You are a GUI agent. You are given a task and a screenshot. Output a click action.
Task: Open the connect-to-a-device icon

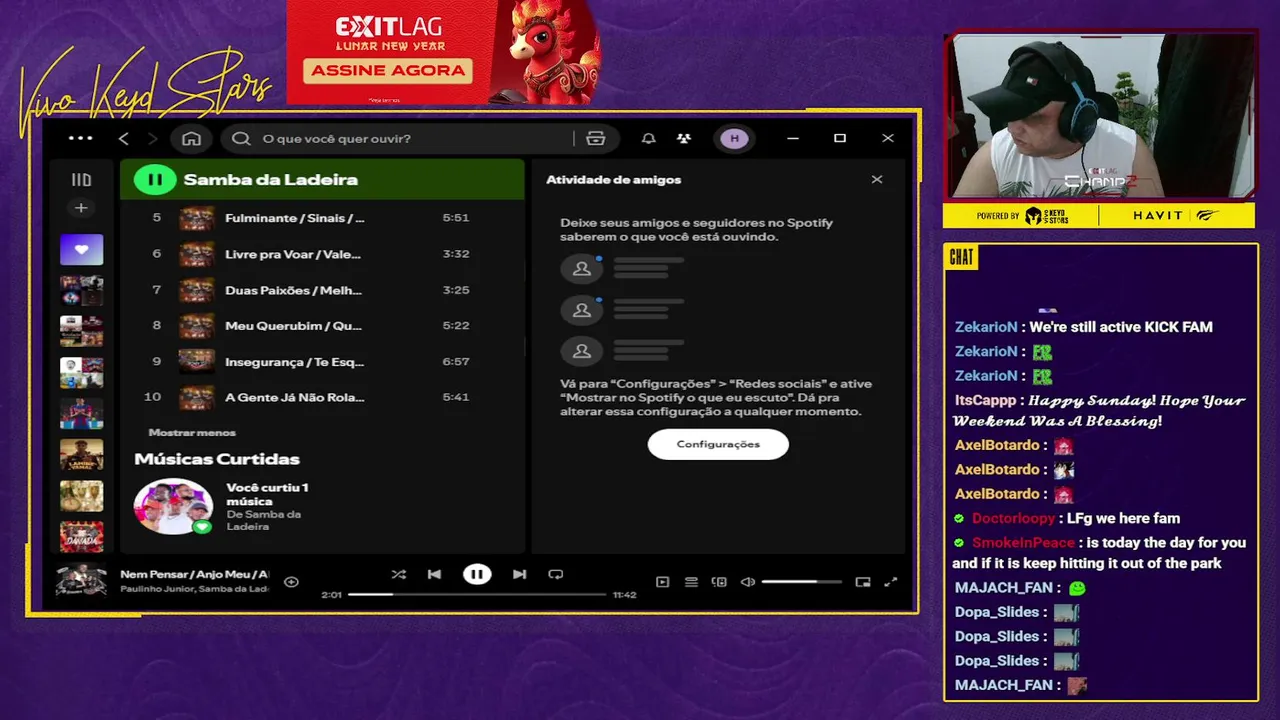click(719, 582)
